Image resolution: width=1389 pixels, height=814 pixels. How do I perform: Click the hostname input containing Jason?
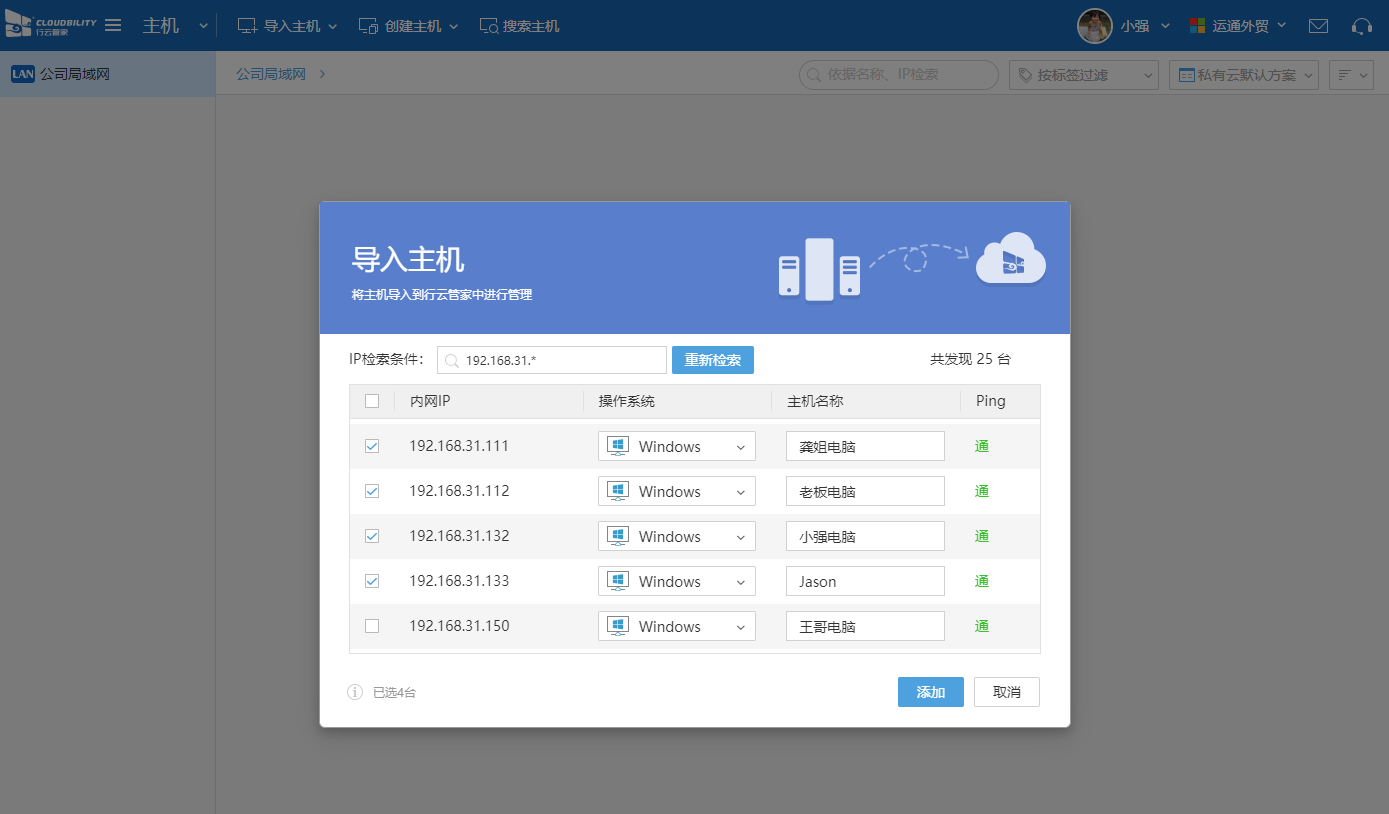pyautogui.click(x=864, y=581)
